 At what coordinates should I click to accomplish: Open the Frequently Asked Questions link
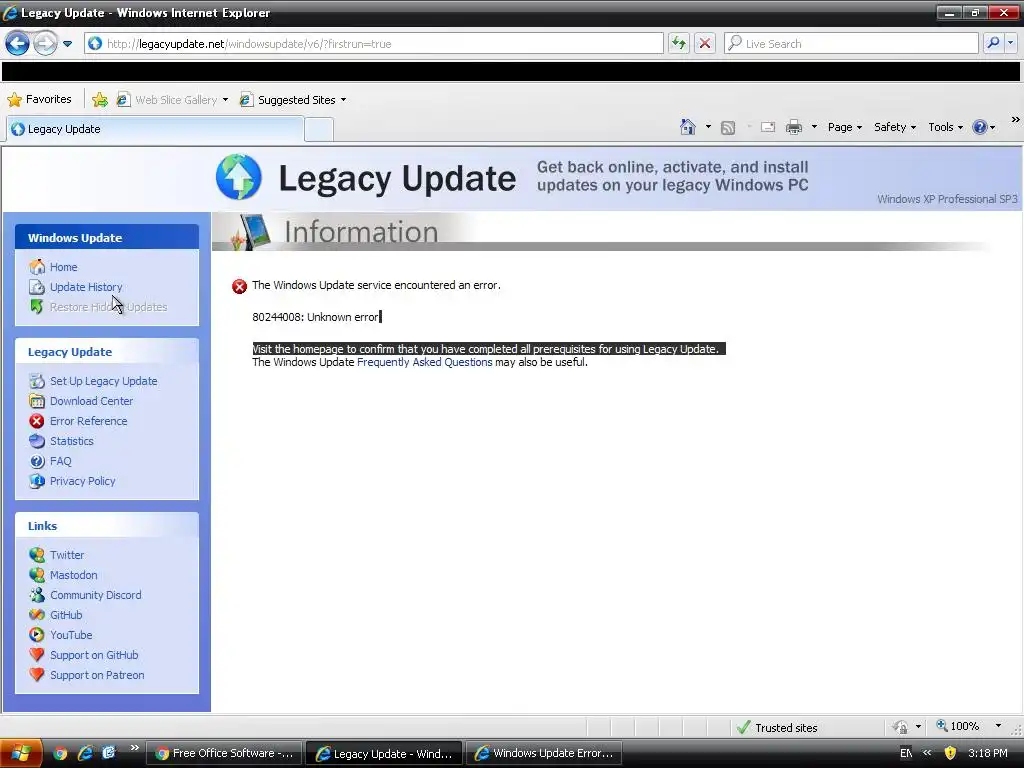tap(424, 362)
